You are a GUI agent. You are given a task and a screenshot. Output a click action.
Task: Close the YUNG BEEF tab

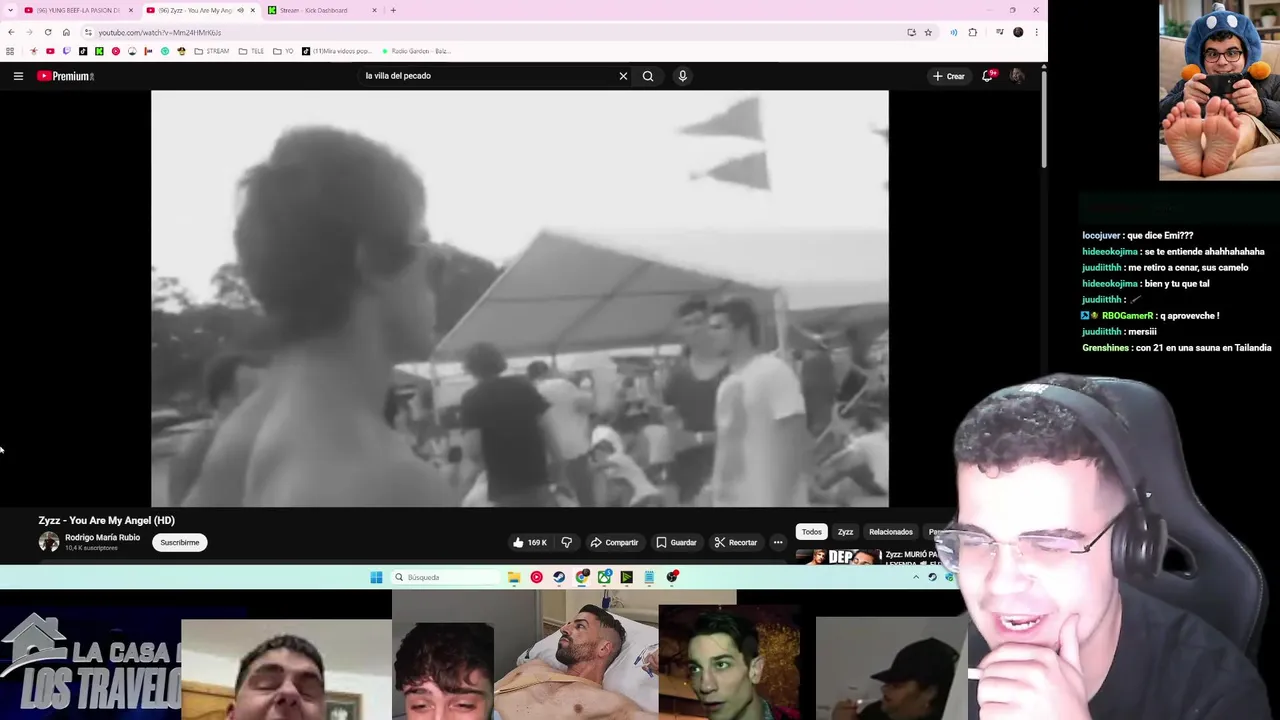click(x=130, y=10)
